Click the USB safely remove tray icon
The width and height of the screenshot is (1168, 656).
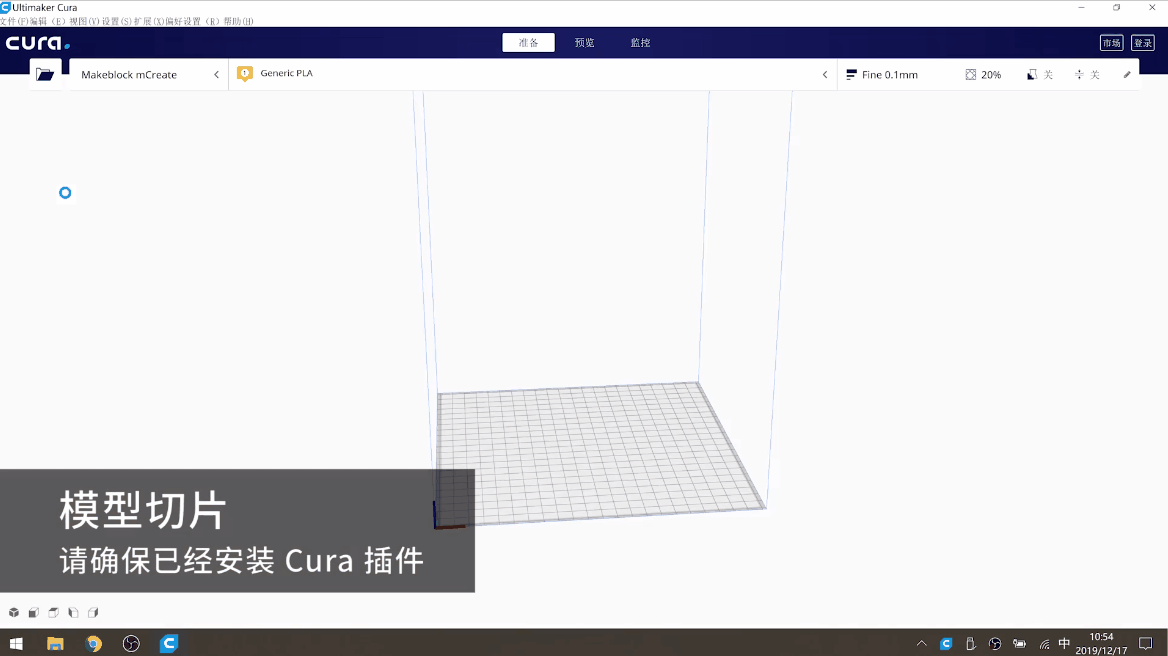click(x=971, y=644)
